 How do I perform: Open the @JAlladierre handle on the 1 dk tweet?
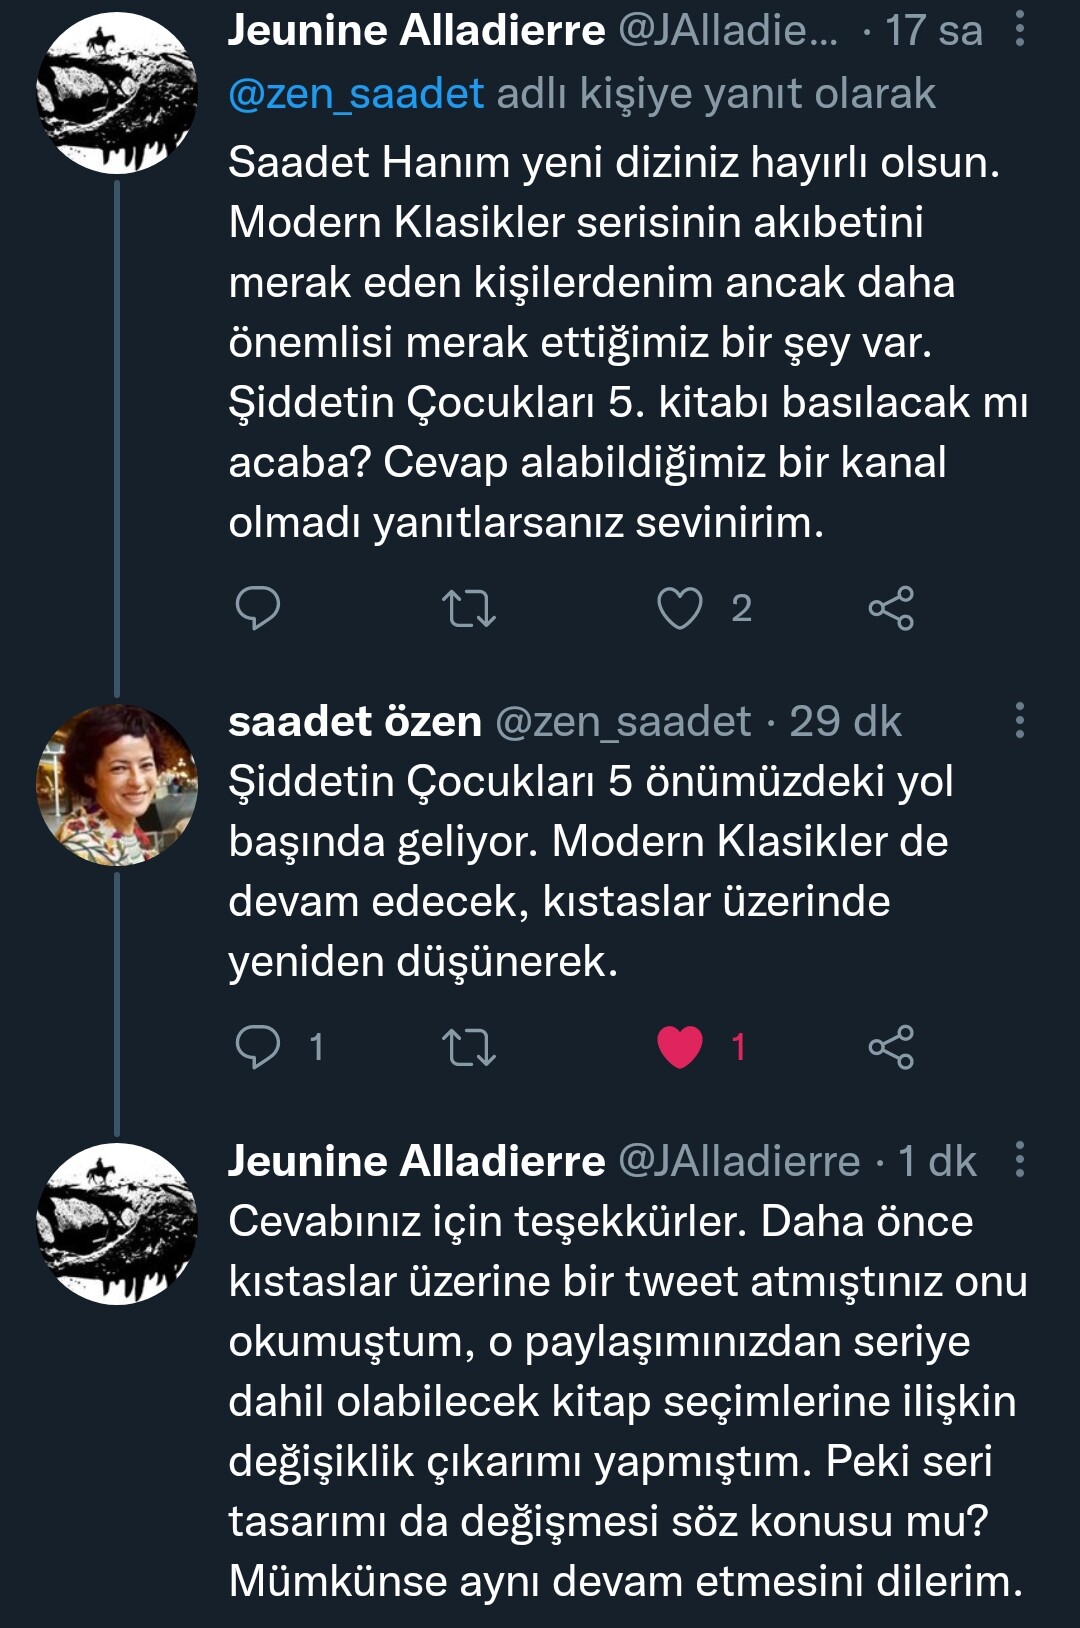[739, 1161]
